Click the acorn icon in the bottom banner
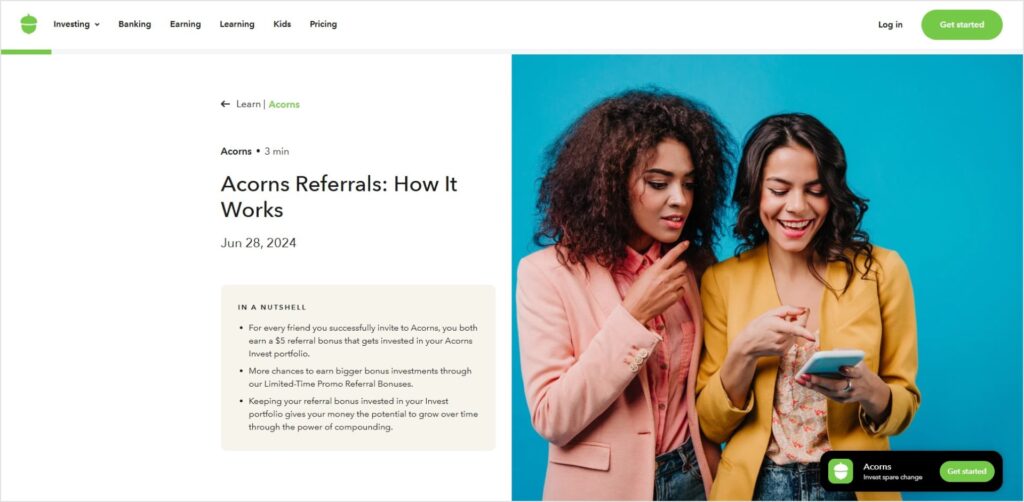 (840, 471)
